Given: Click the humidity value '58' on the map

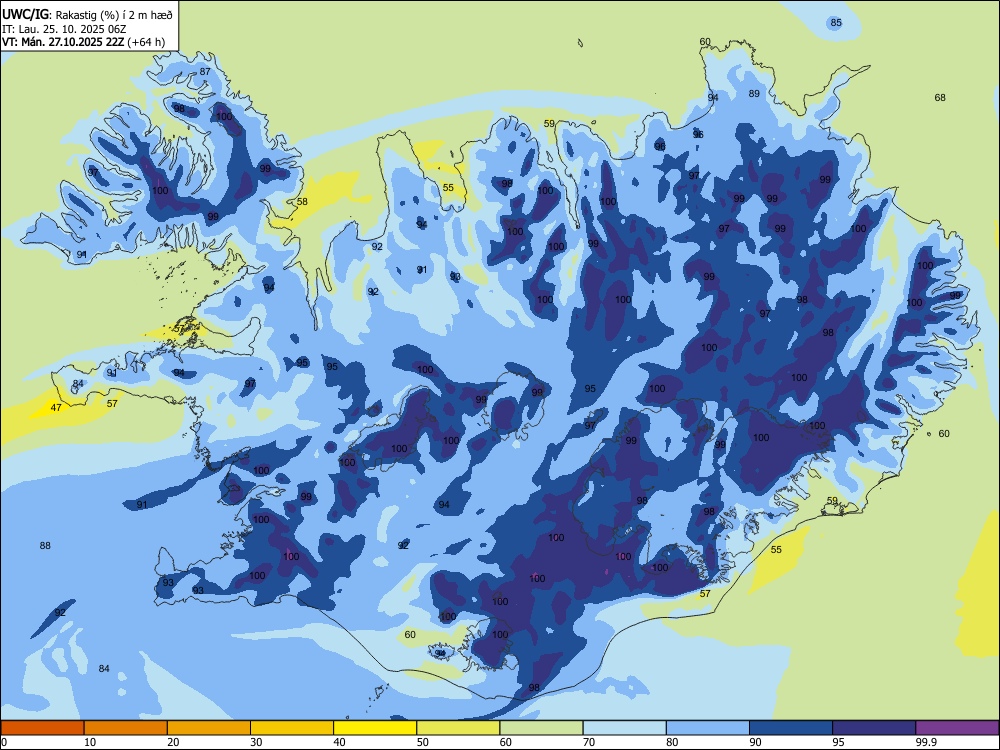Looking at the screenshot, I should pyautogui.click(x=302, y=202).
